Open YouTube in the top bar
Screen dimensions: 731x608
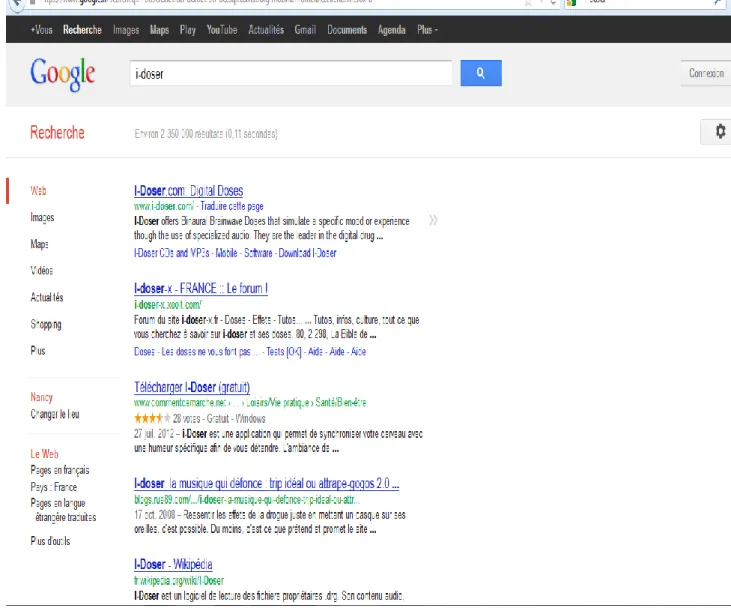[222, 30]
